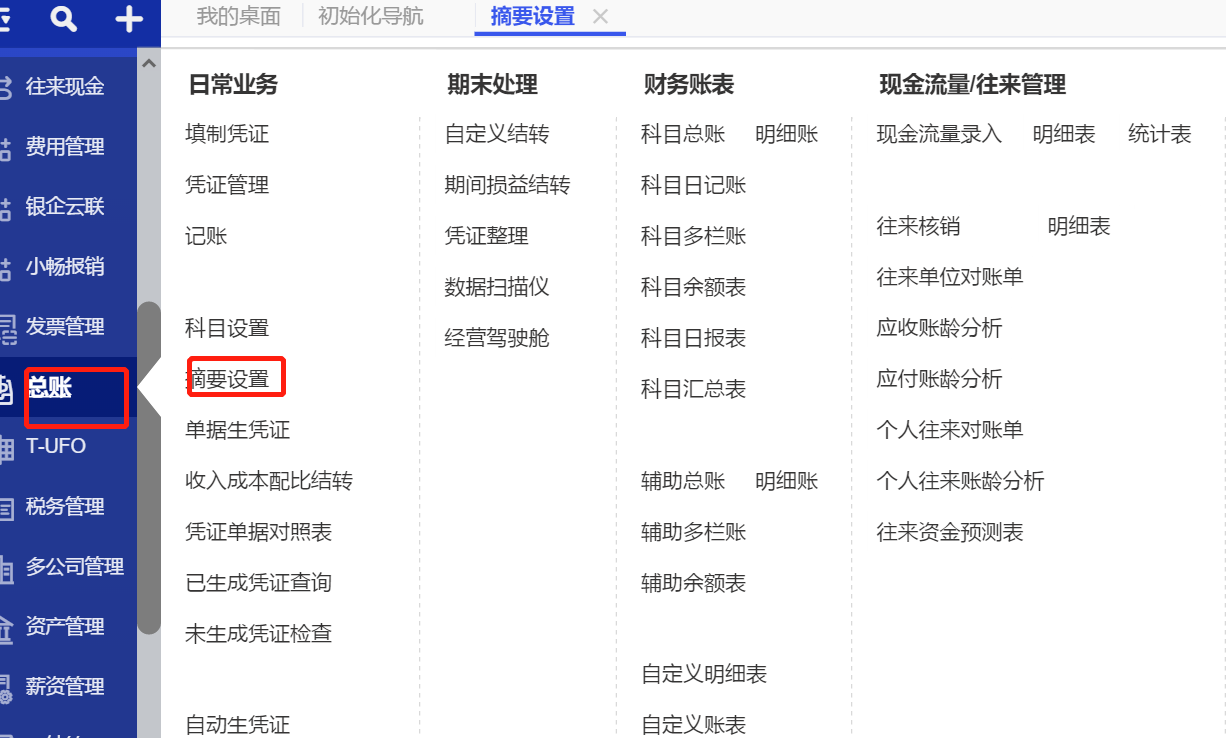The image size is (1226, 738).
Task: Open 银企云联 in the sidebar
Action: (x=65, y=207)
